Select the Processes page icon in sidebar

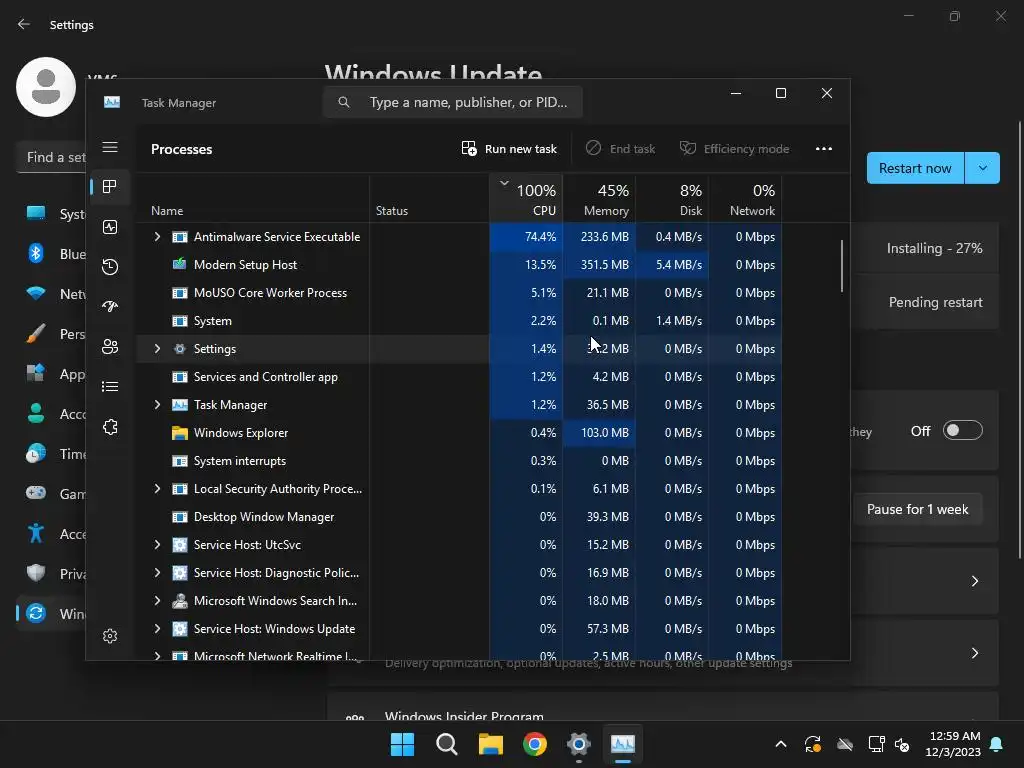click(x=110, y=187)
